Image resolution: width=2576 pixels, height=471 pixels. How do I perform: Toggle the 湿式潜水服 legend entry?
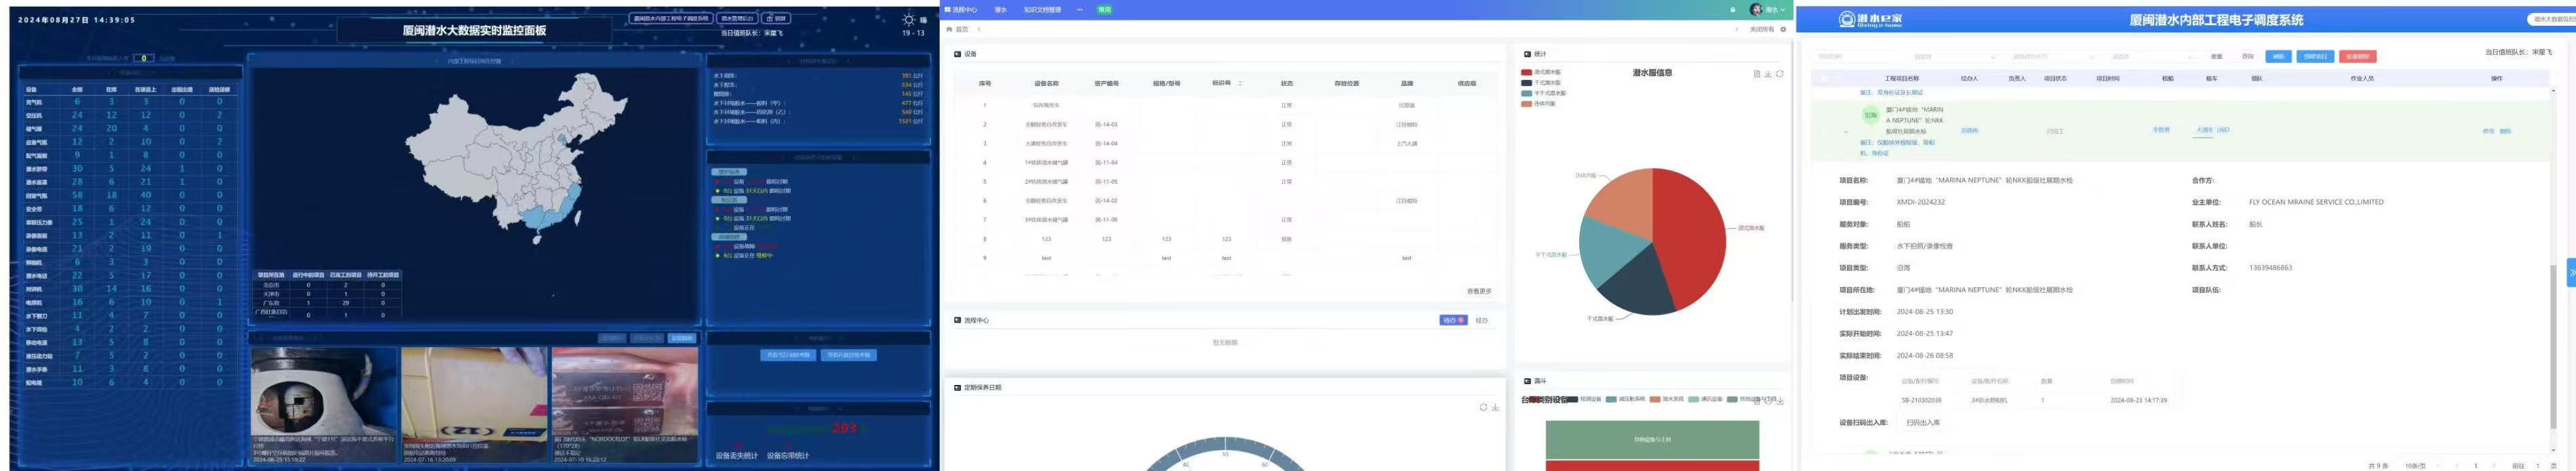click(1541, 72)
